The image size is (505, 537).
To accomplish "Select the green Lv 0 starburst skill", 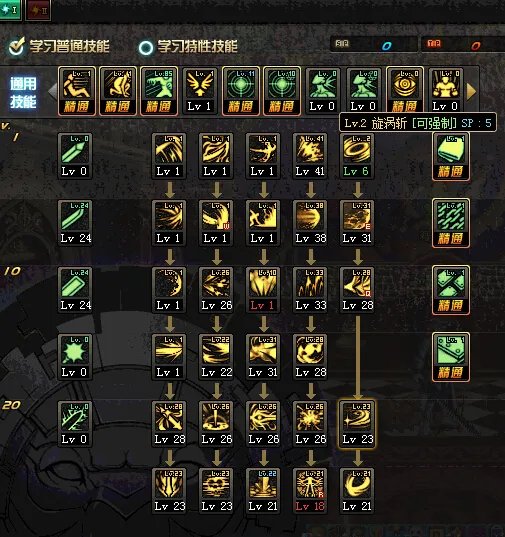I will [x=75, y=357].
